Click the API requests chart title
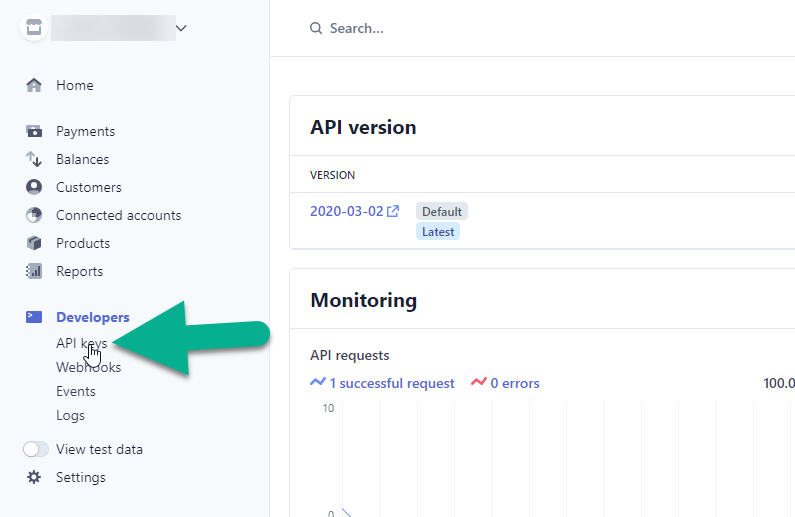795x517 pixels. pos(350,355)
